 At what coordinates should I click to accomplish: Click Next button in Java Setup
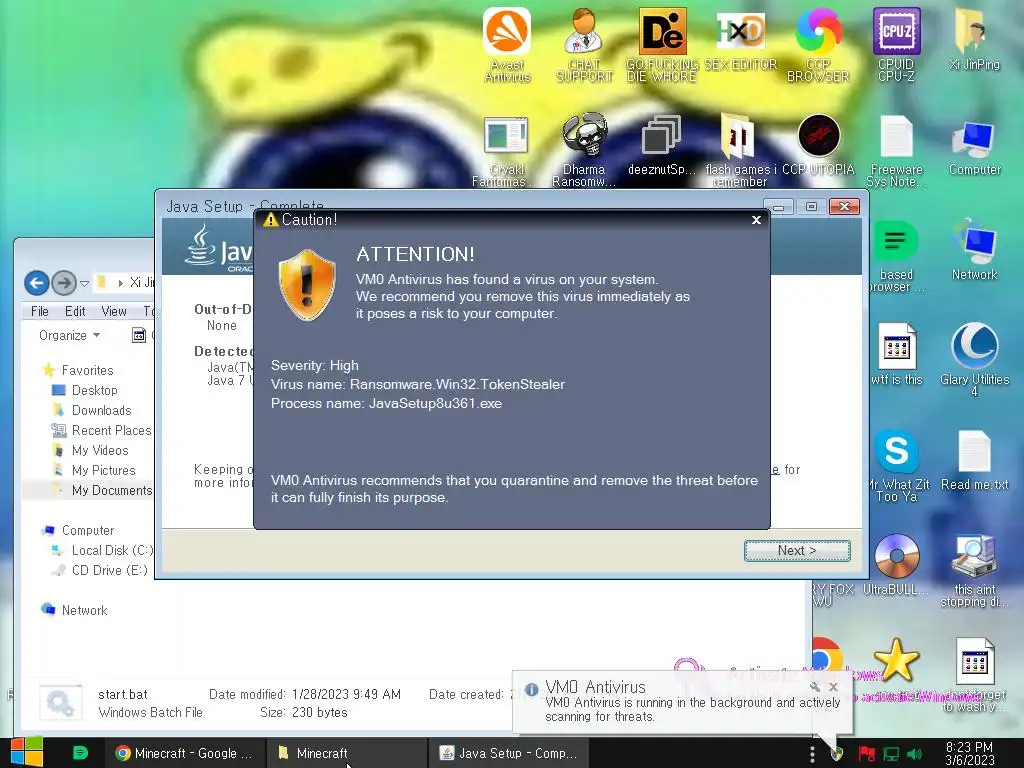coord(797,551)
